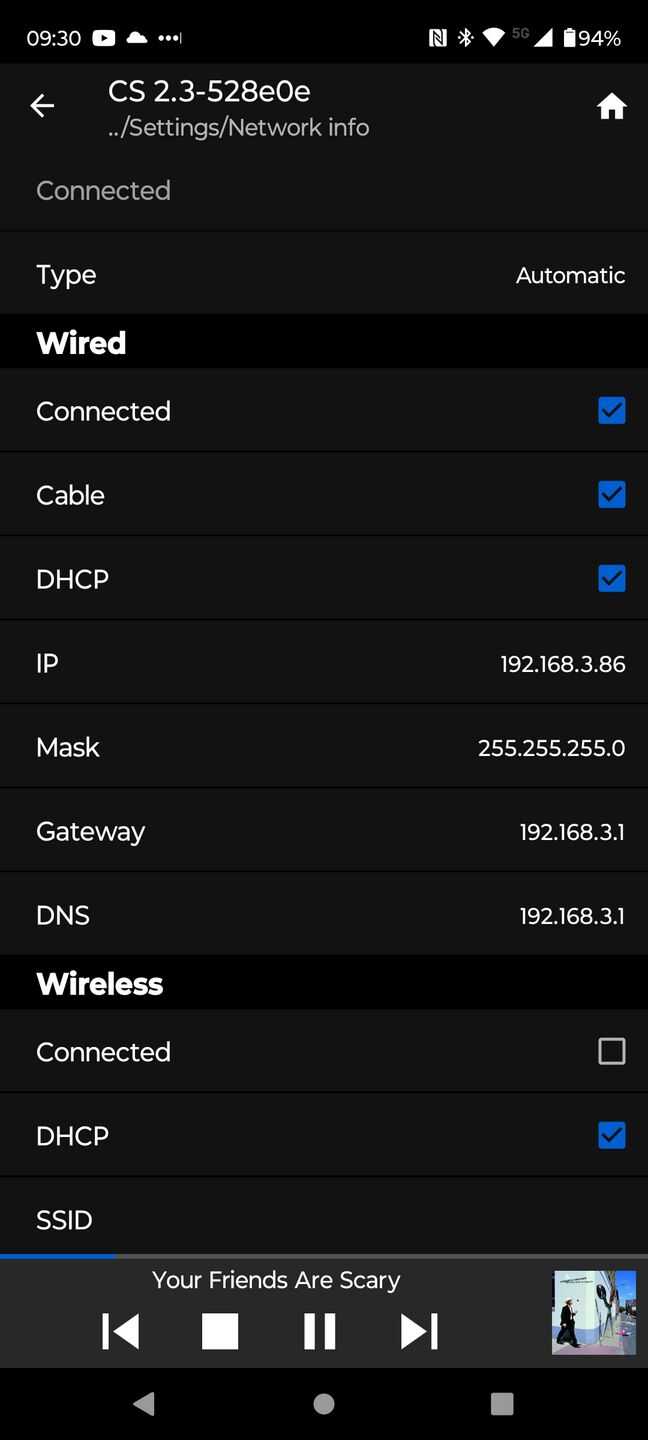
Task: Toggle the Cable checkbox
Action: click(611, 494)
